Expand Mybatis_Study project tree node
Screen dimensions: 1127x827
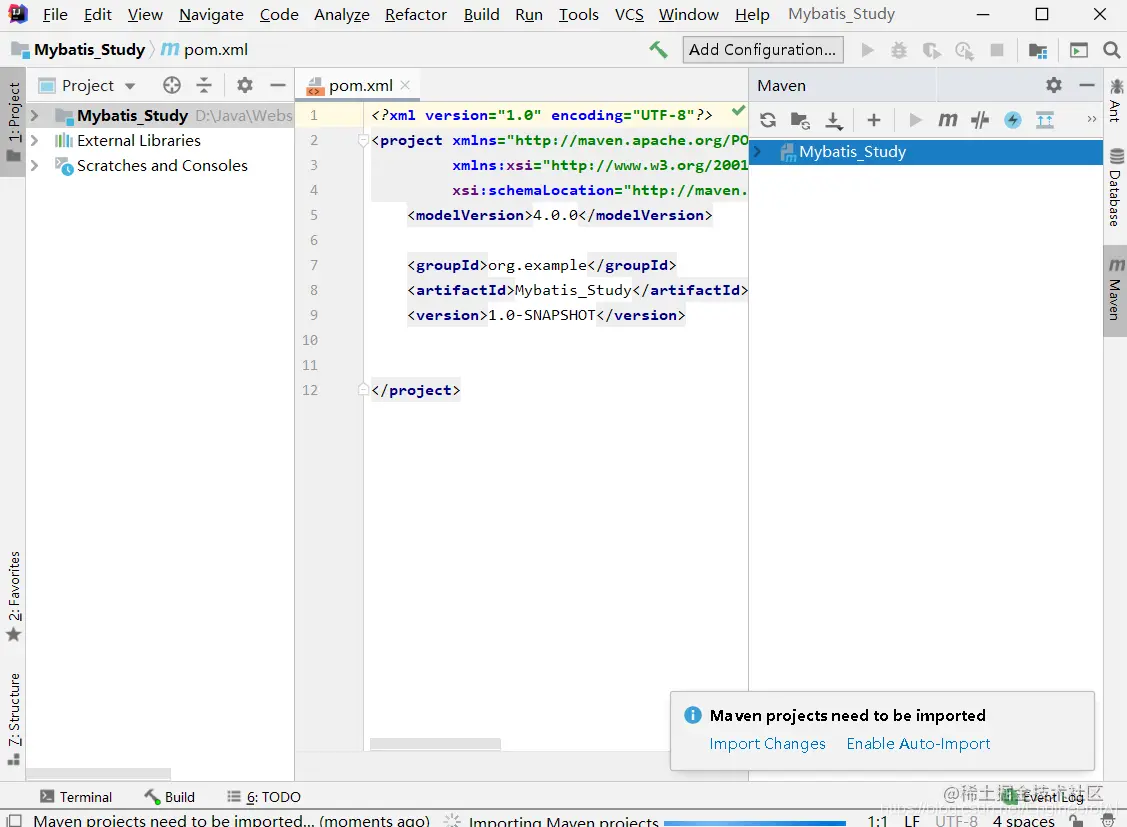tap(34, 115)
